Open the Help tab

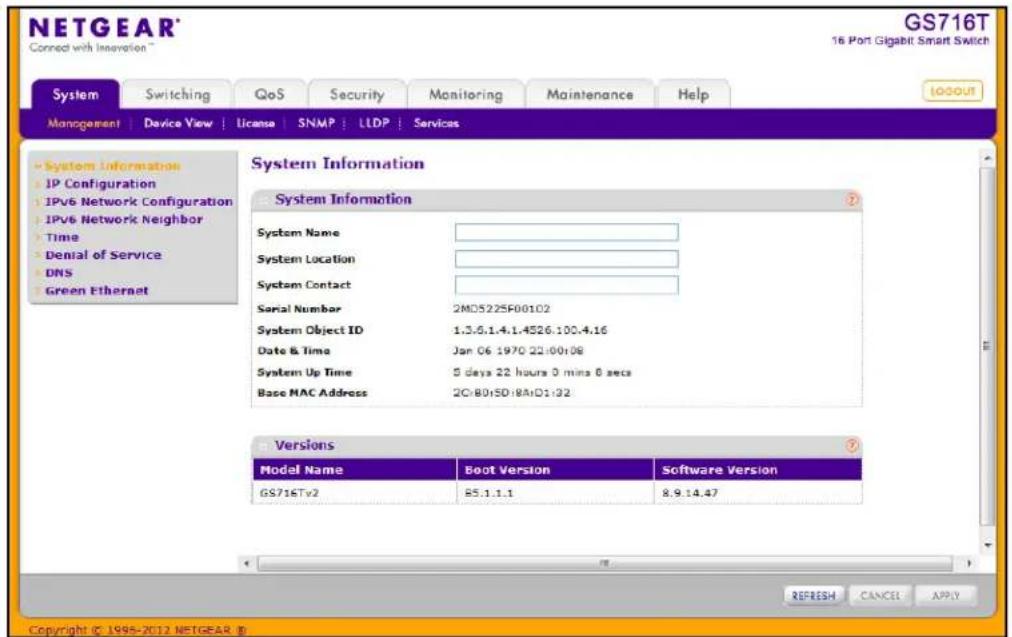693,94
